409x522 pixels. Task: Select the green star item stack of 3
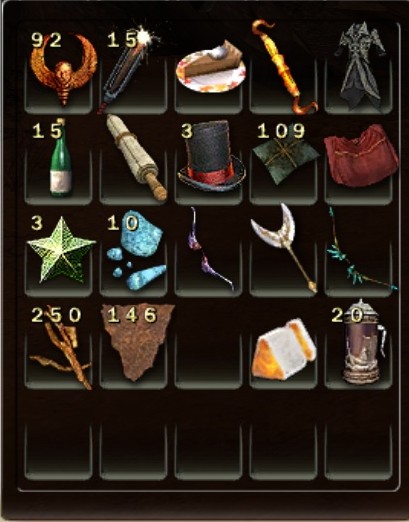(61, 251)
